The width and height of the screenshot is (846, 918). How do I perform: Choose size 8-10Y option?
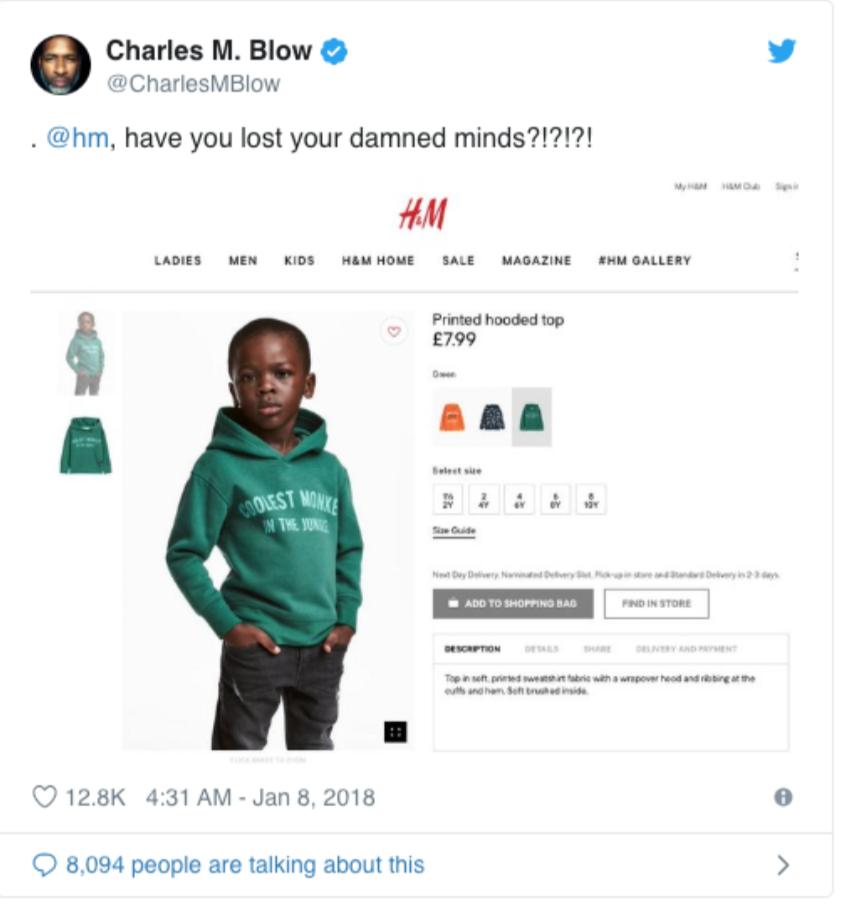click(x=591, y=499)
